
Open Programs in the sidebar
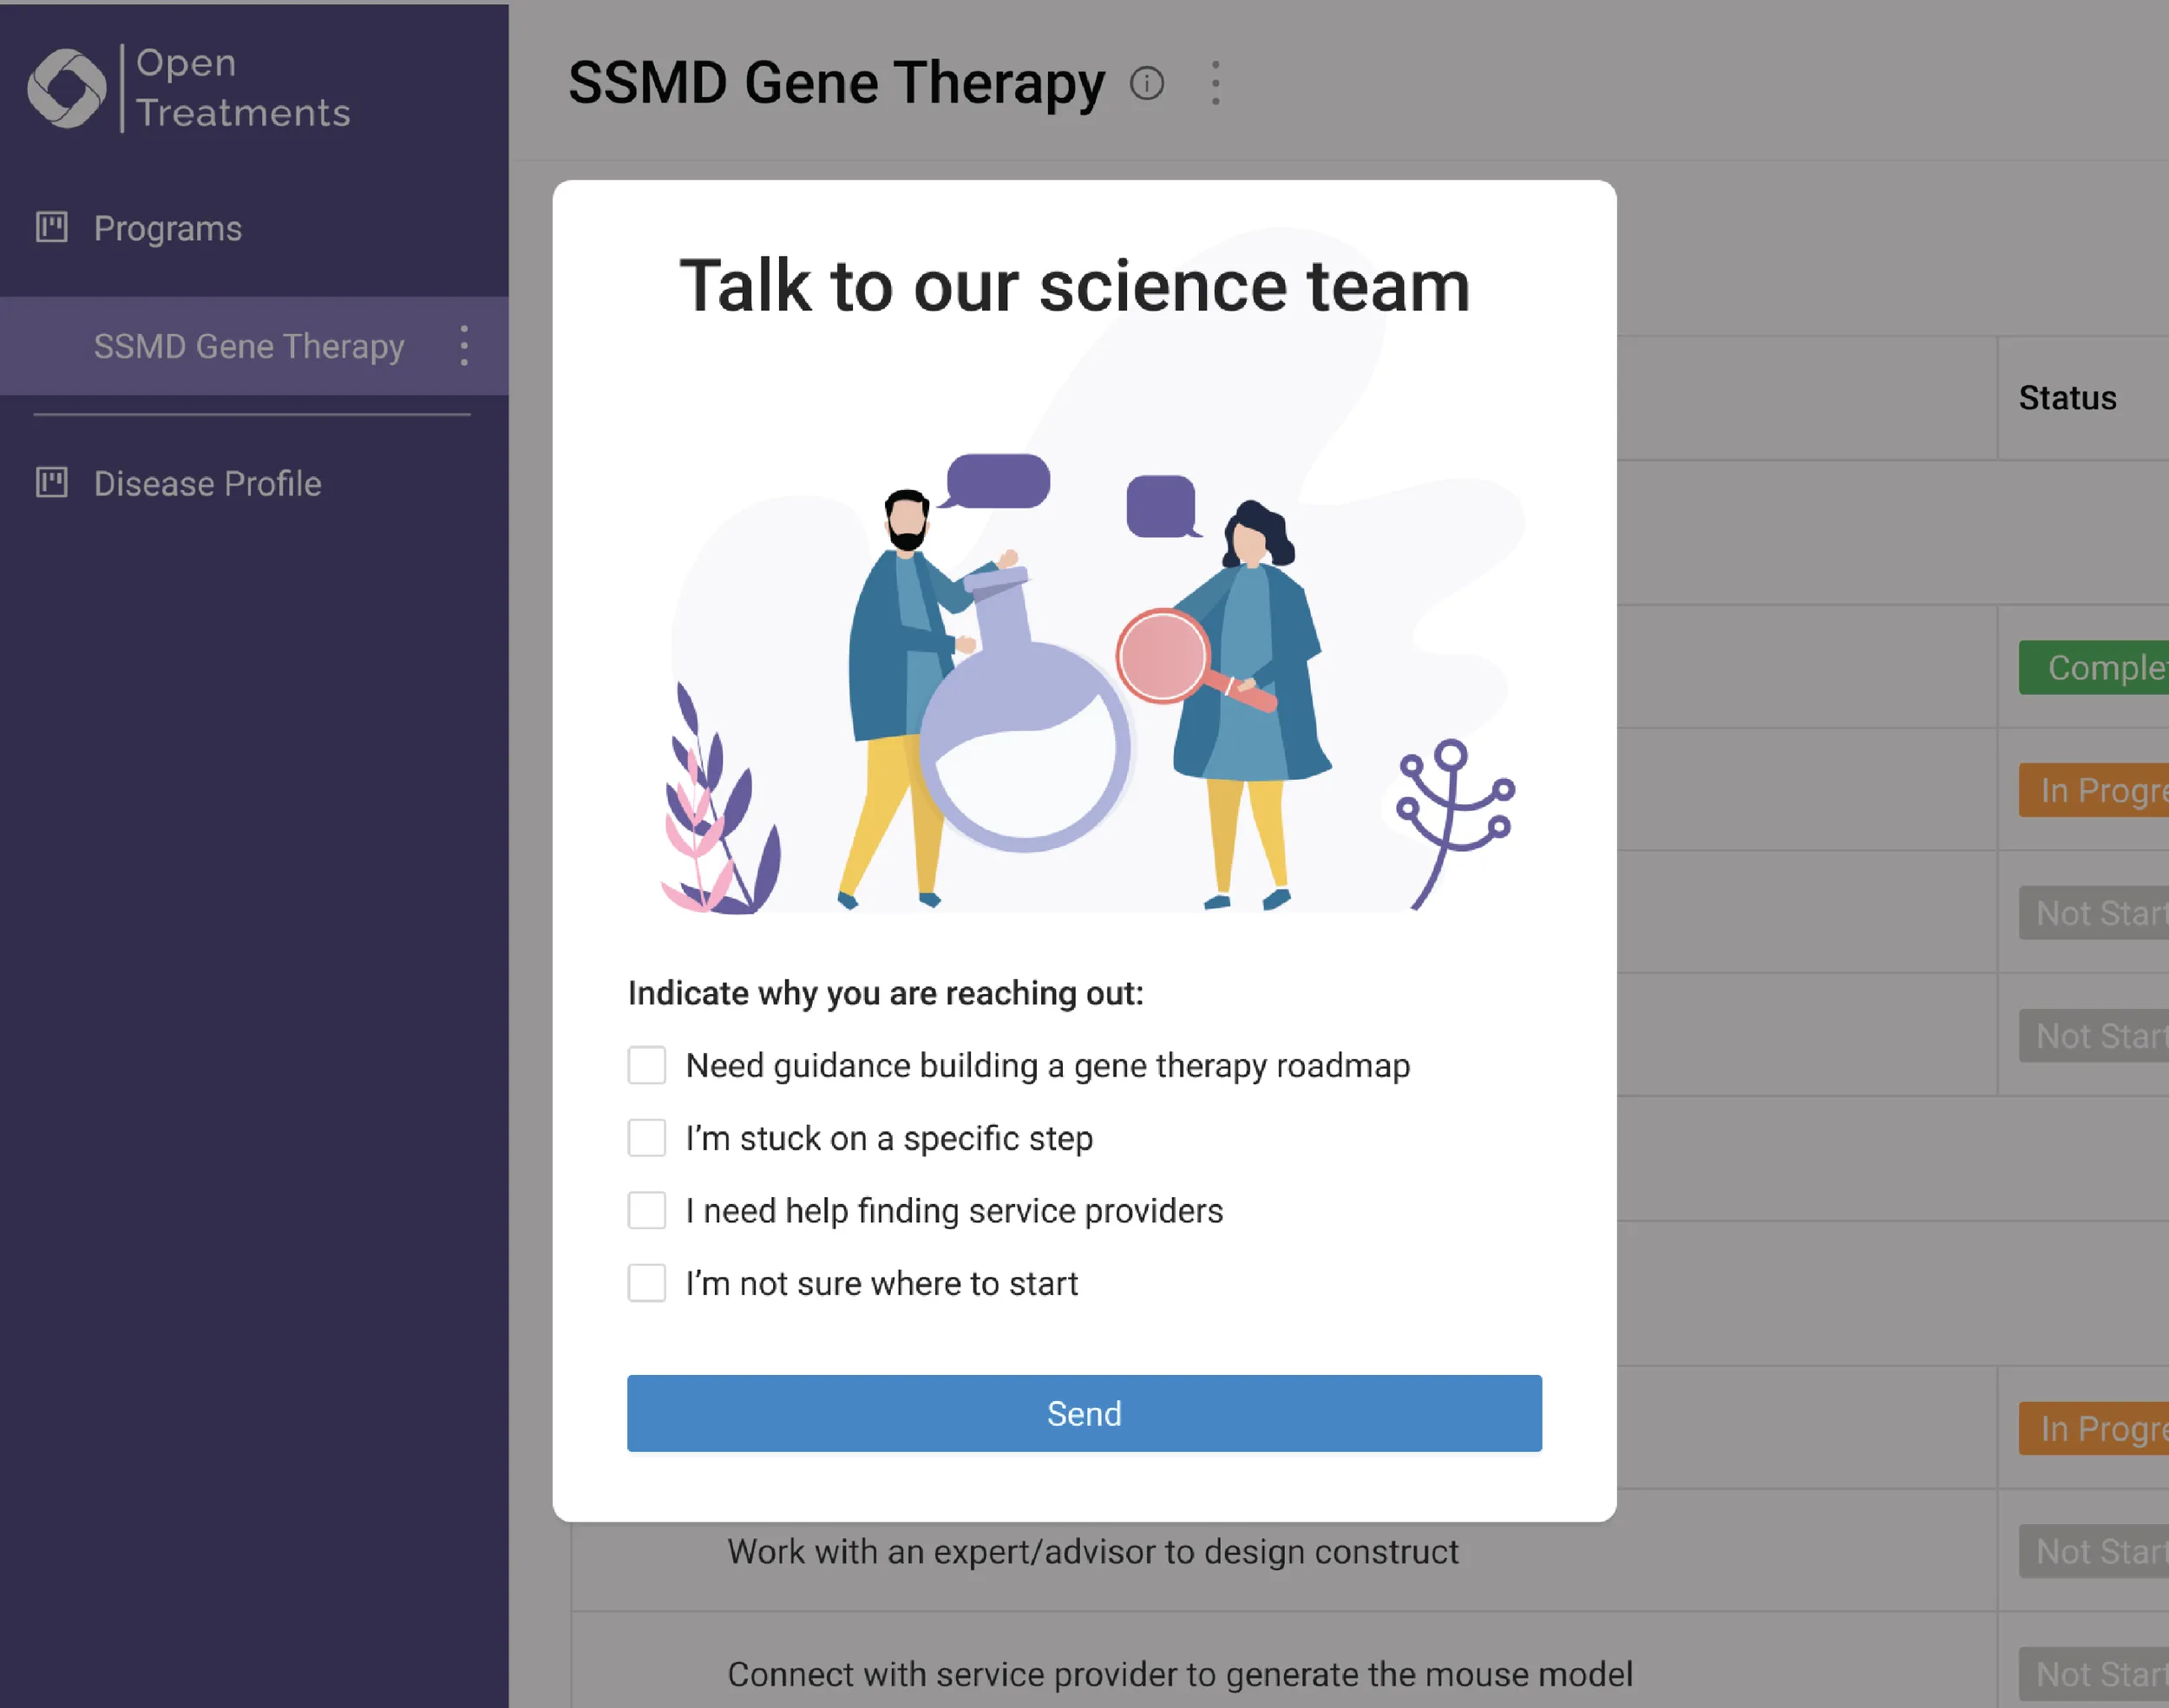tap(167, 228)
